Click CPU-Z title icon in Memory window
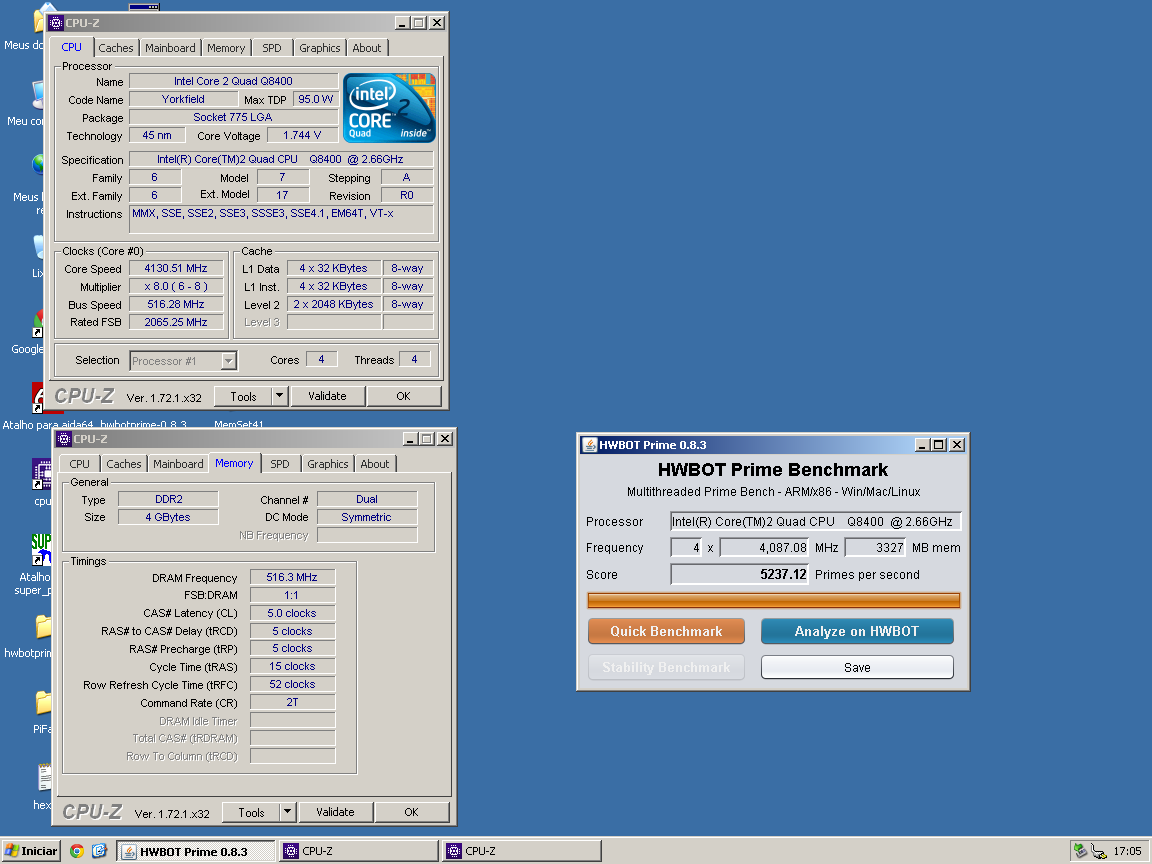Screen dimensions: 1152x864 64,439
